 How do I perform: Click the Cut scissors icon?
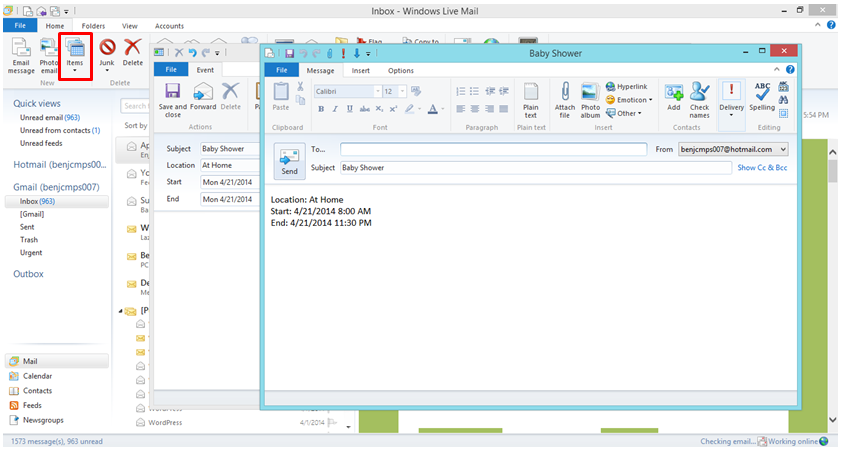300,86
